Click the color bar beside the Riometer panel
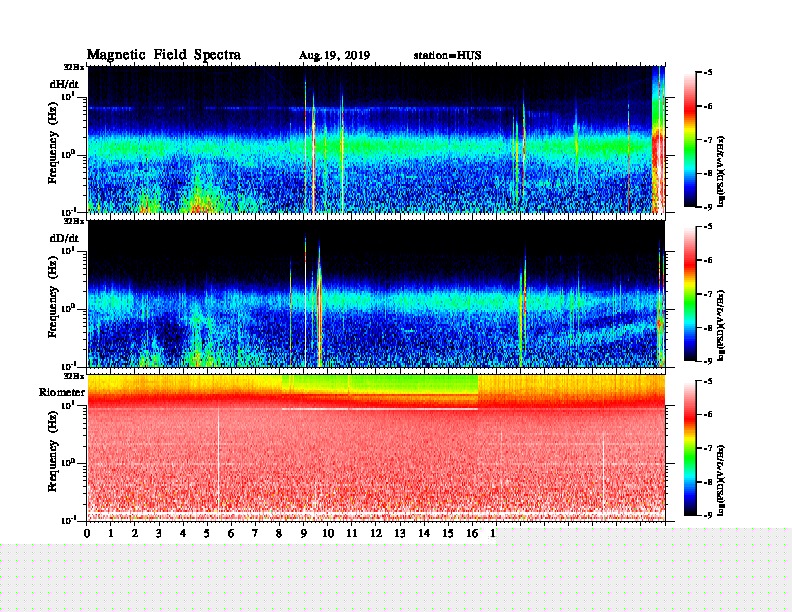792x612 pixels. [x=690, y=448]
